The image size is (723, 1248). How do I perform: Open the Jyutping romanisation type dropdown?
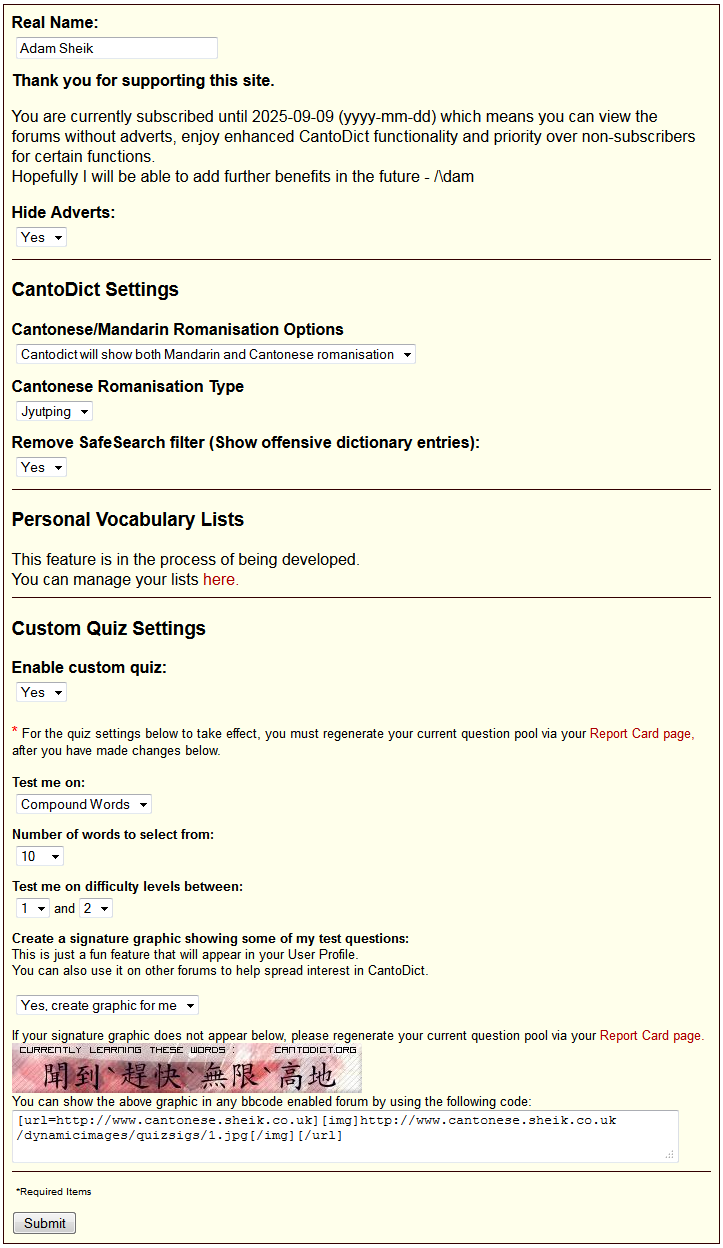point(54,411)
